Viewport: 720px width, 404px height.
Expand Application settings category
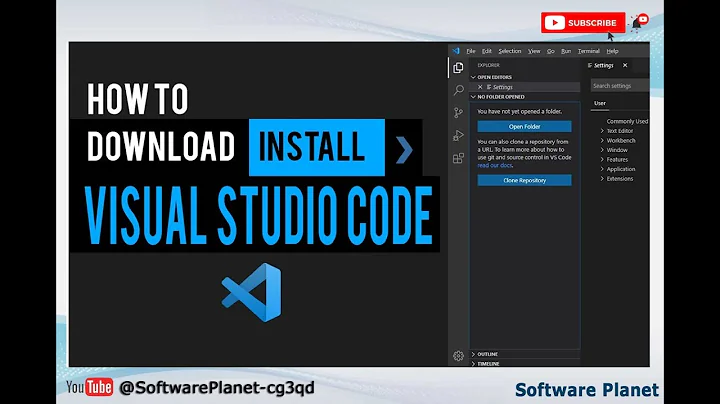pos(621,169)
